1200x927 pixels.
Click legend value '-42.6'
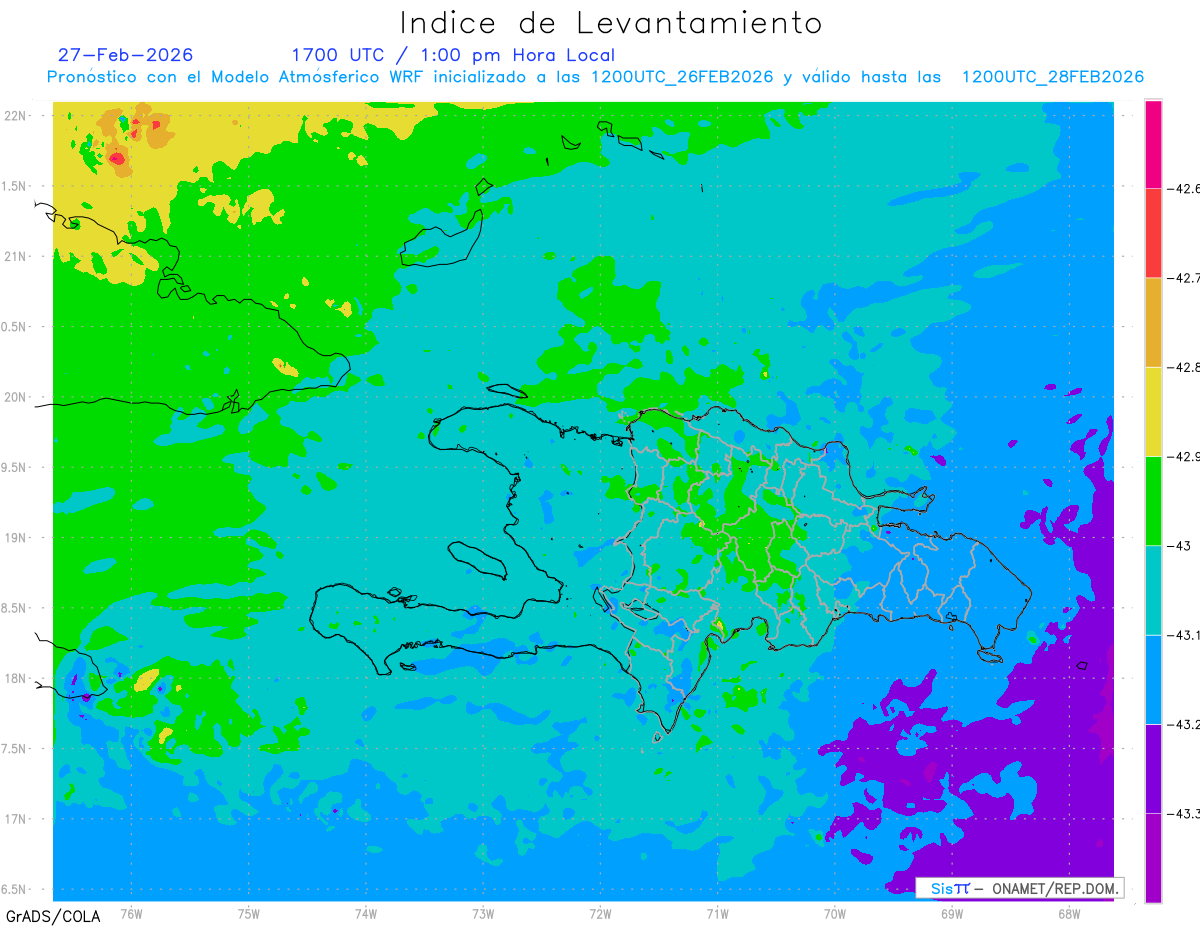coord(1184,187)
